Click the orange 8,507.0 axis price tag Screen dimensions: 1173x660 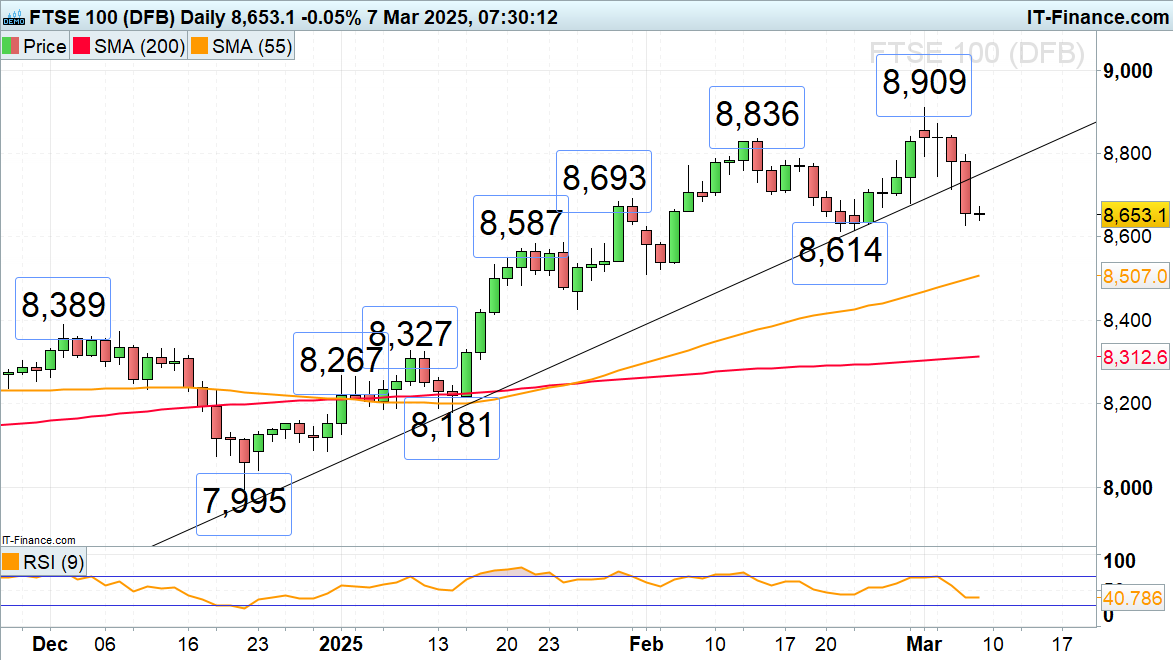pyautogui.click(x=1135, y=276)
